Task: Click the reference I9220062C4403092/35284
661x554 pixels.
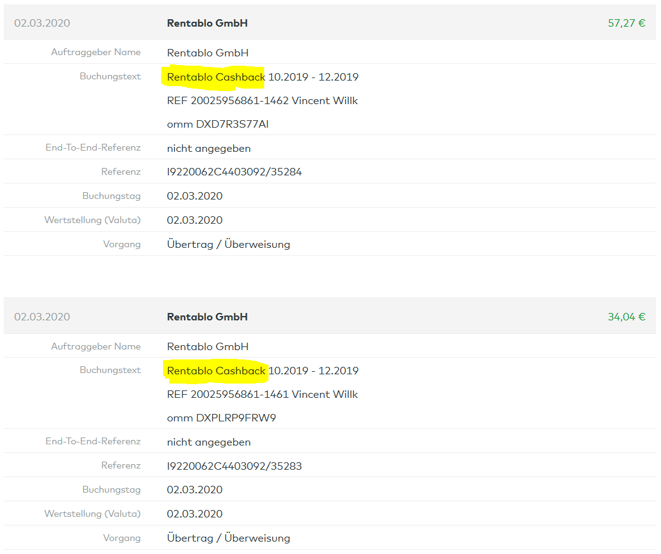Action: coord(234,172)
